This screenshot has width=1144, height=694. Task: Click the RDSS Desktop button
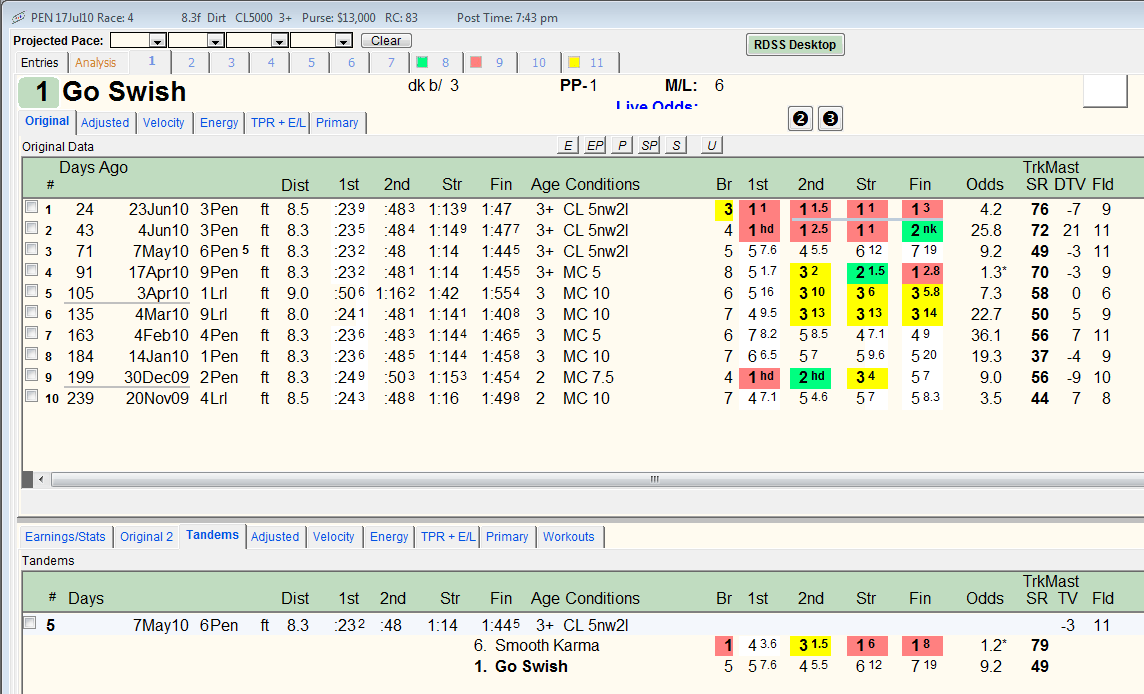795,45
